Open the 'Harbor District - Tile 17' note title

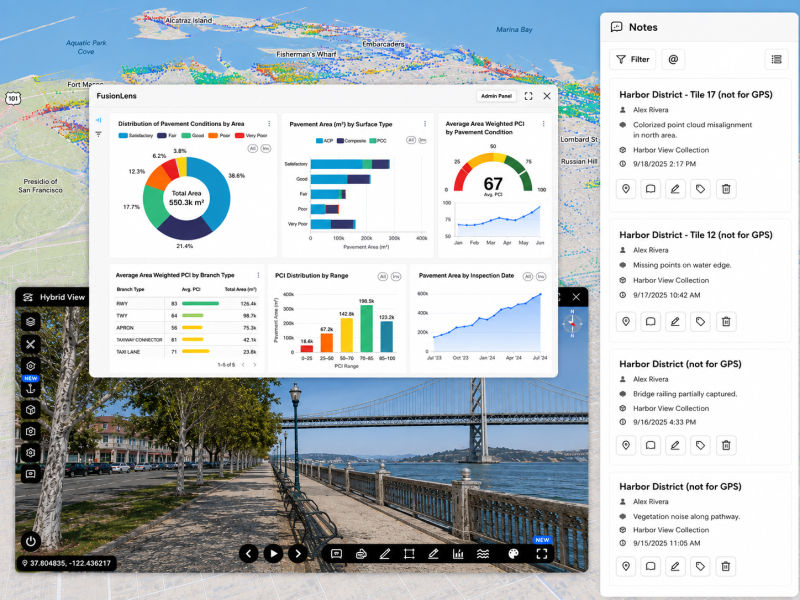696,94
